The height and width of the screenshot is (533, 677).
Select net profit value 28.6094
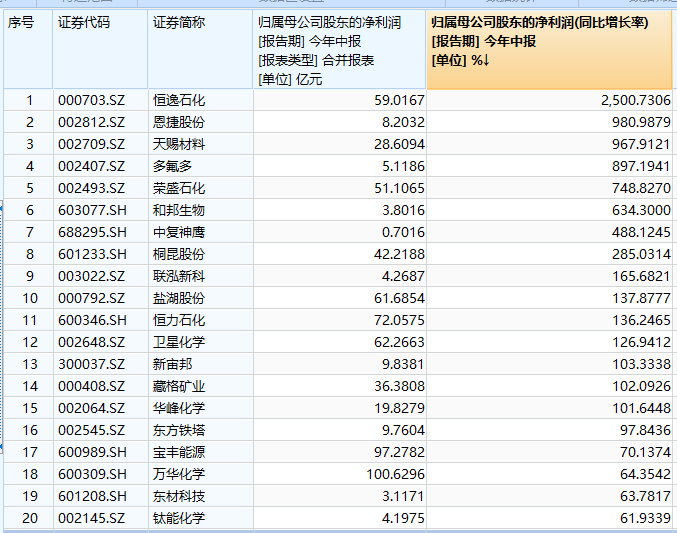point(339,144)
